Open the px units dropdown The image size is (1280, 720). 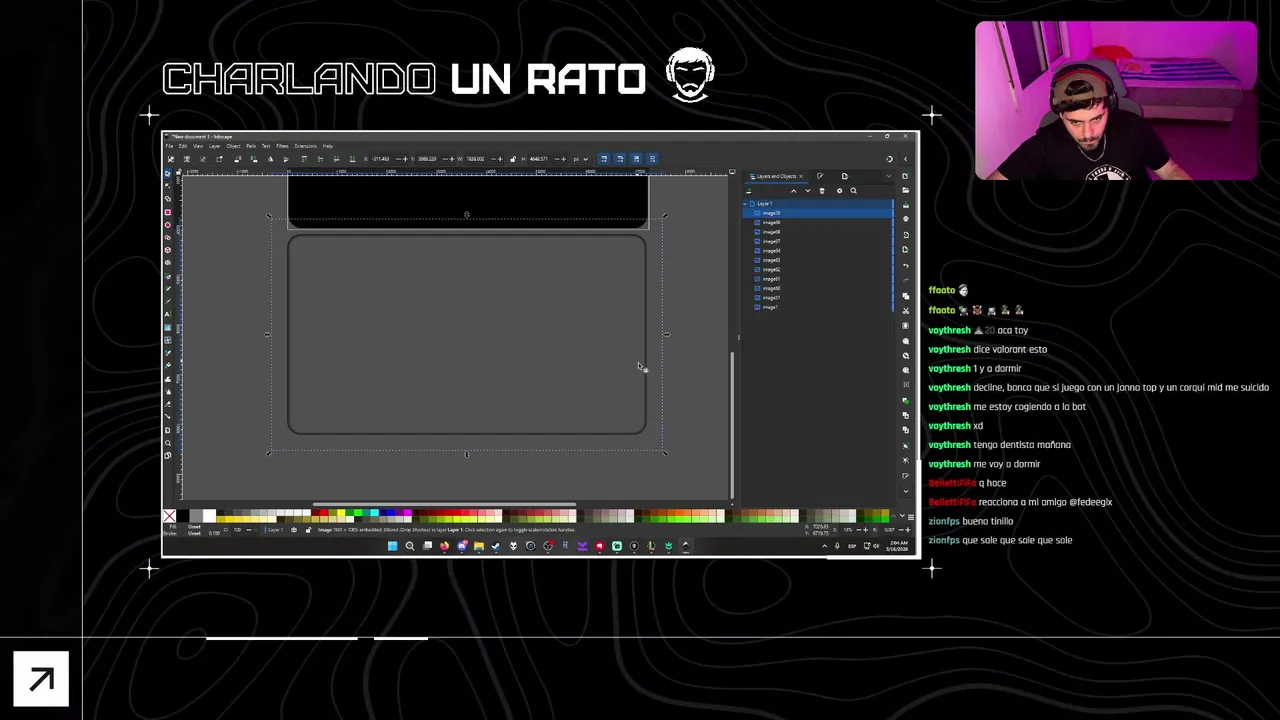[x=581, y=159]
